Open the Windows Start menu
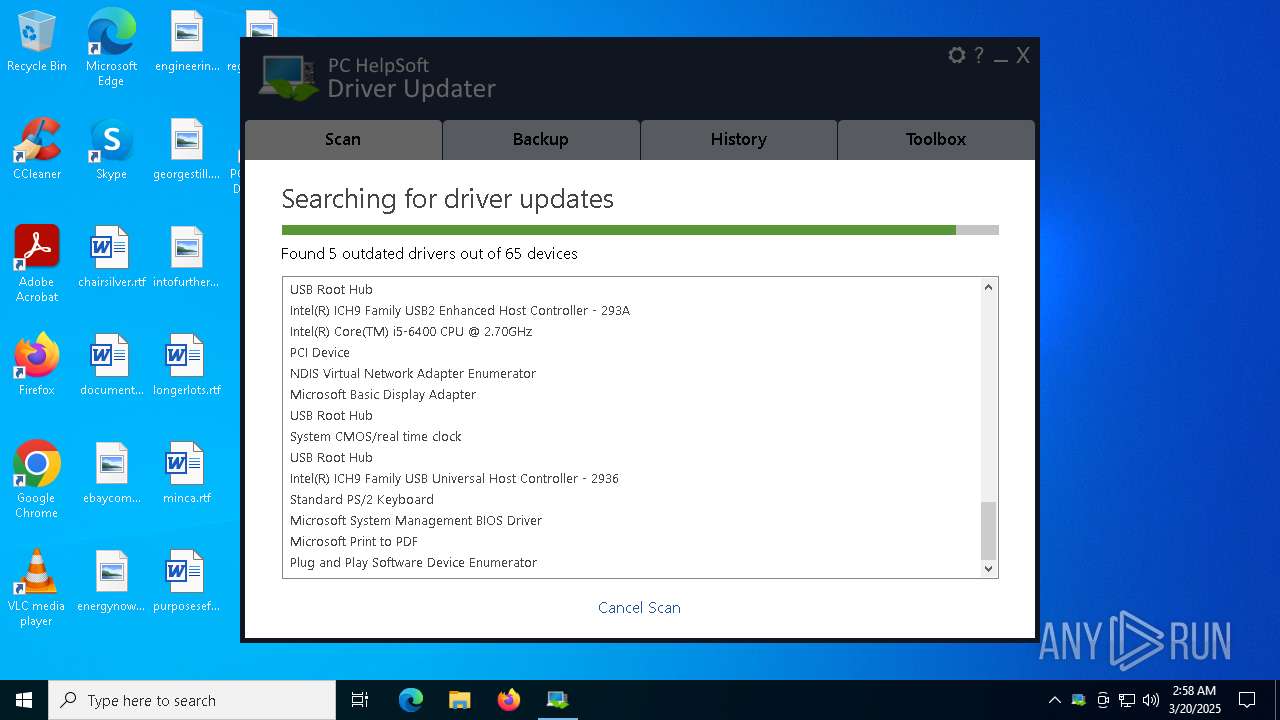The image size is (1280, 720). point(24,700)
